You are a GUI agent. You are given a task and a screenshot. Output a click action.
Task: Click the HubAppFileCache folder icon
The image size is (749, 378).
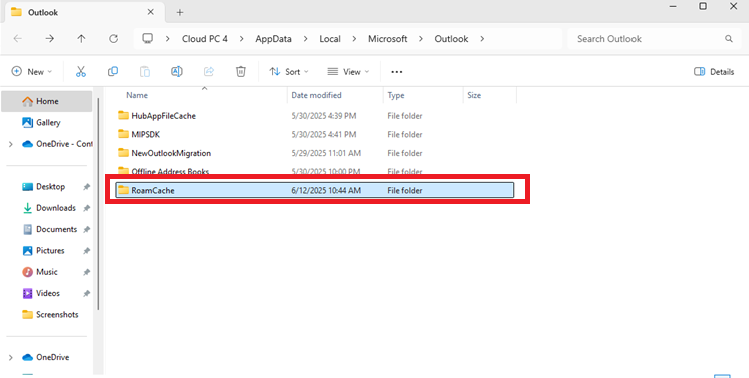(x=124, y=116)
